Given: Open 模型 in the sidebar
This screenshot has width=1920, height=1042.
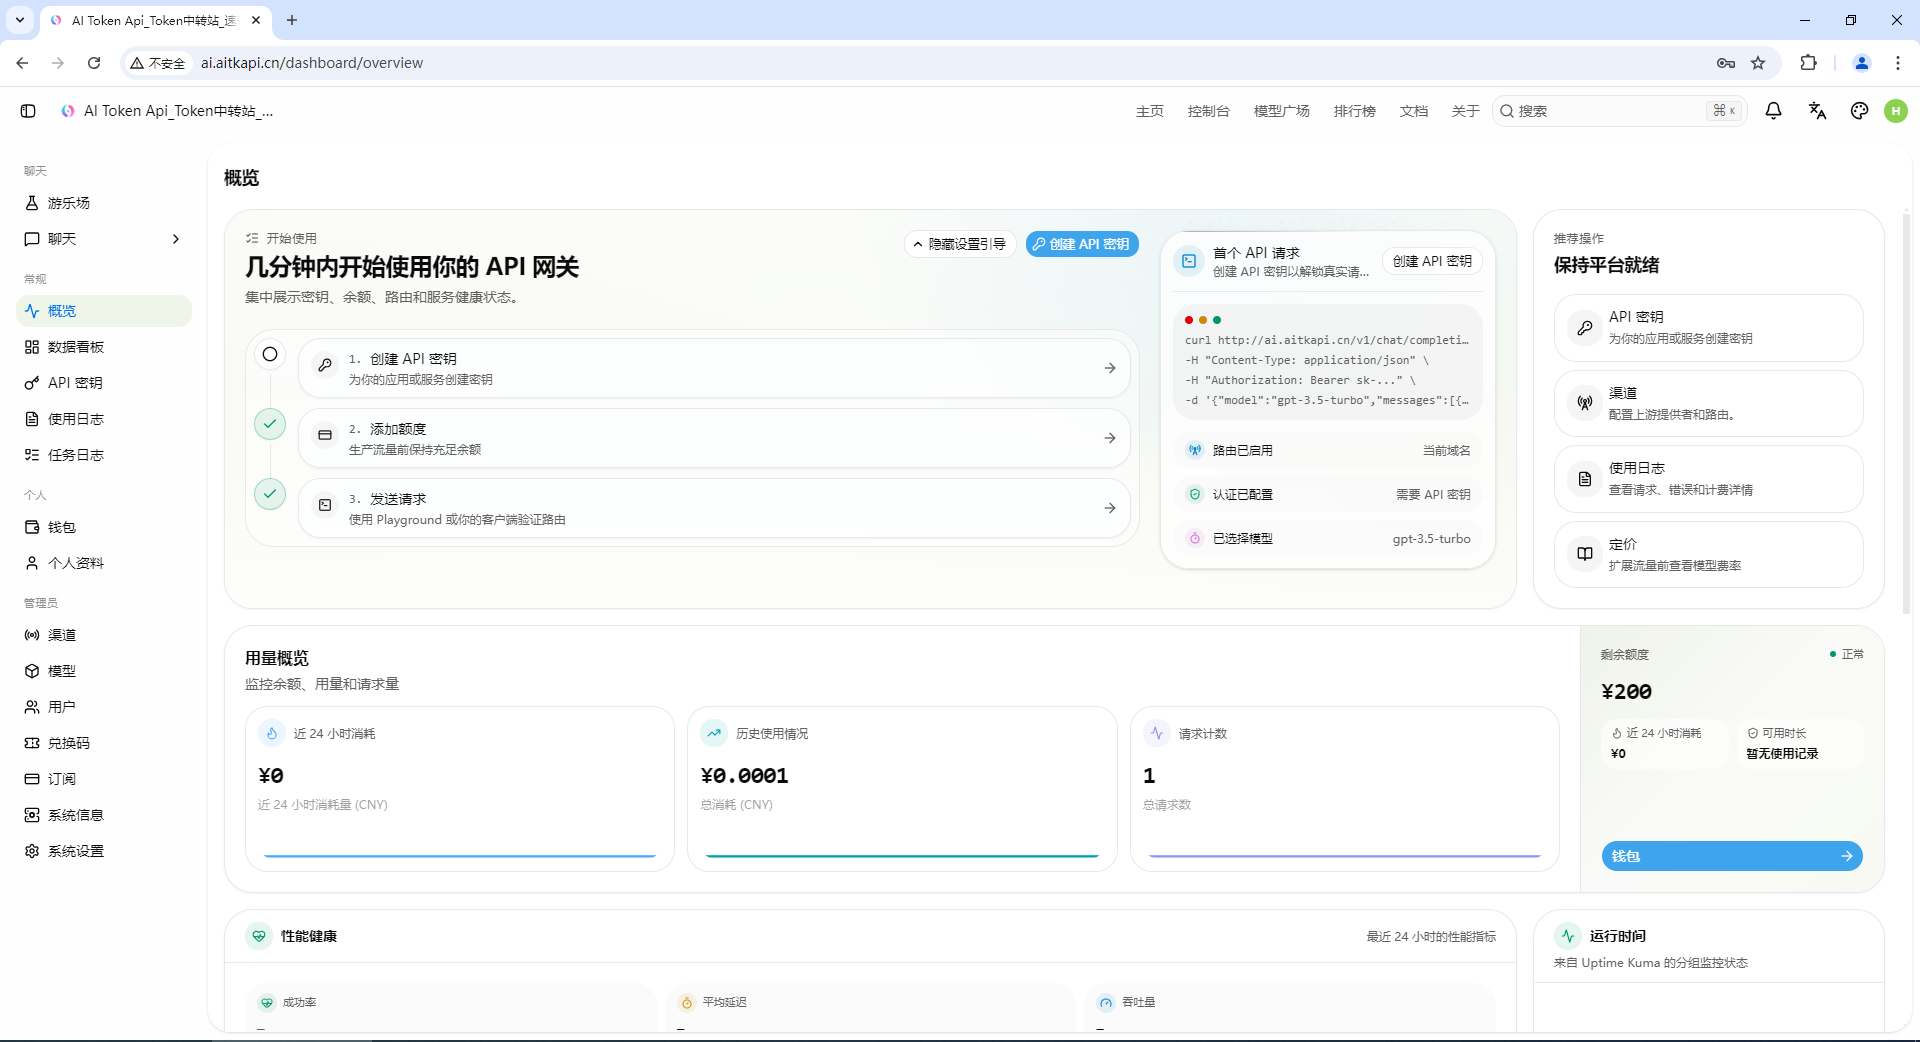Looking at the screenshot, I should [104, 671].
